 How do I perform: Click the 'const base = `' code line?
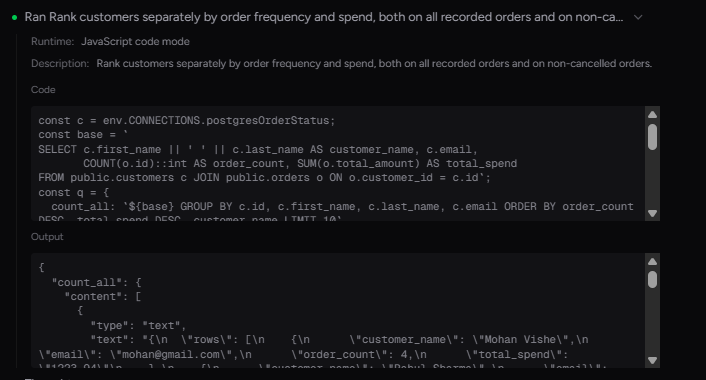point(83,135)
